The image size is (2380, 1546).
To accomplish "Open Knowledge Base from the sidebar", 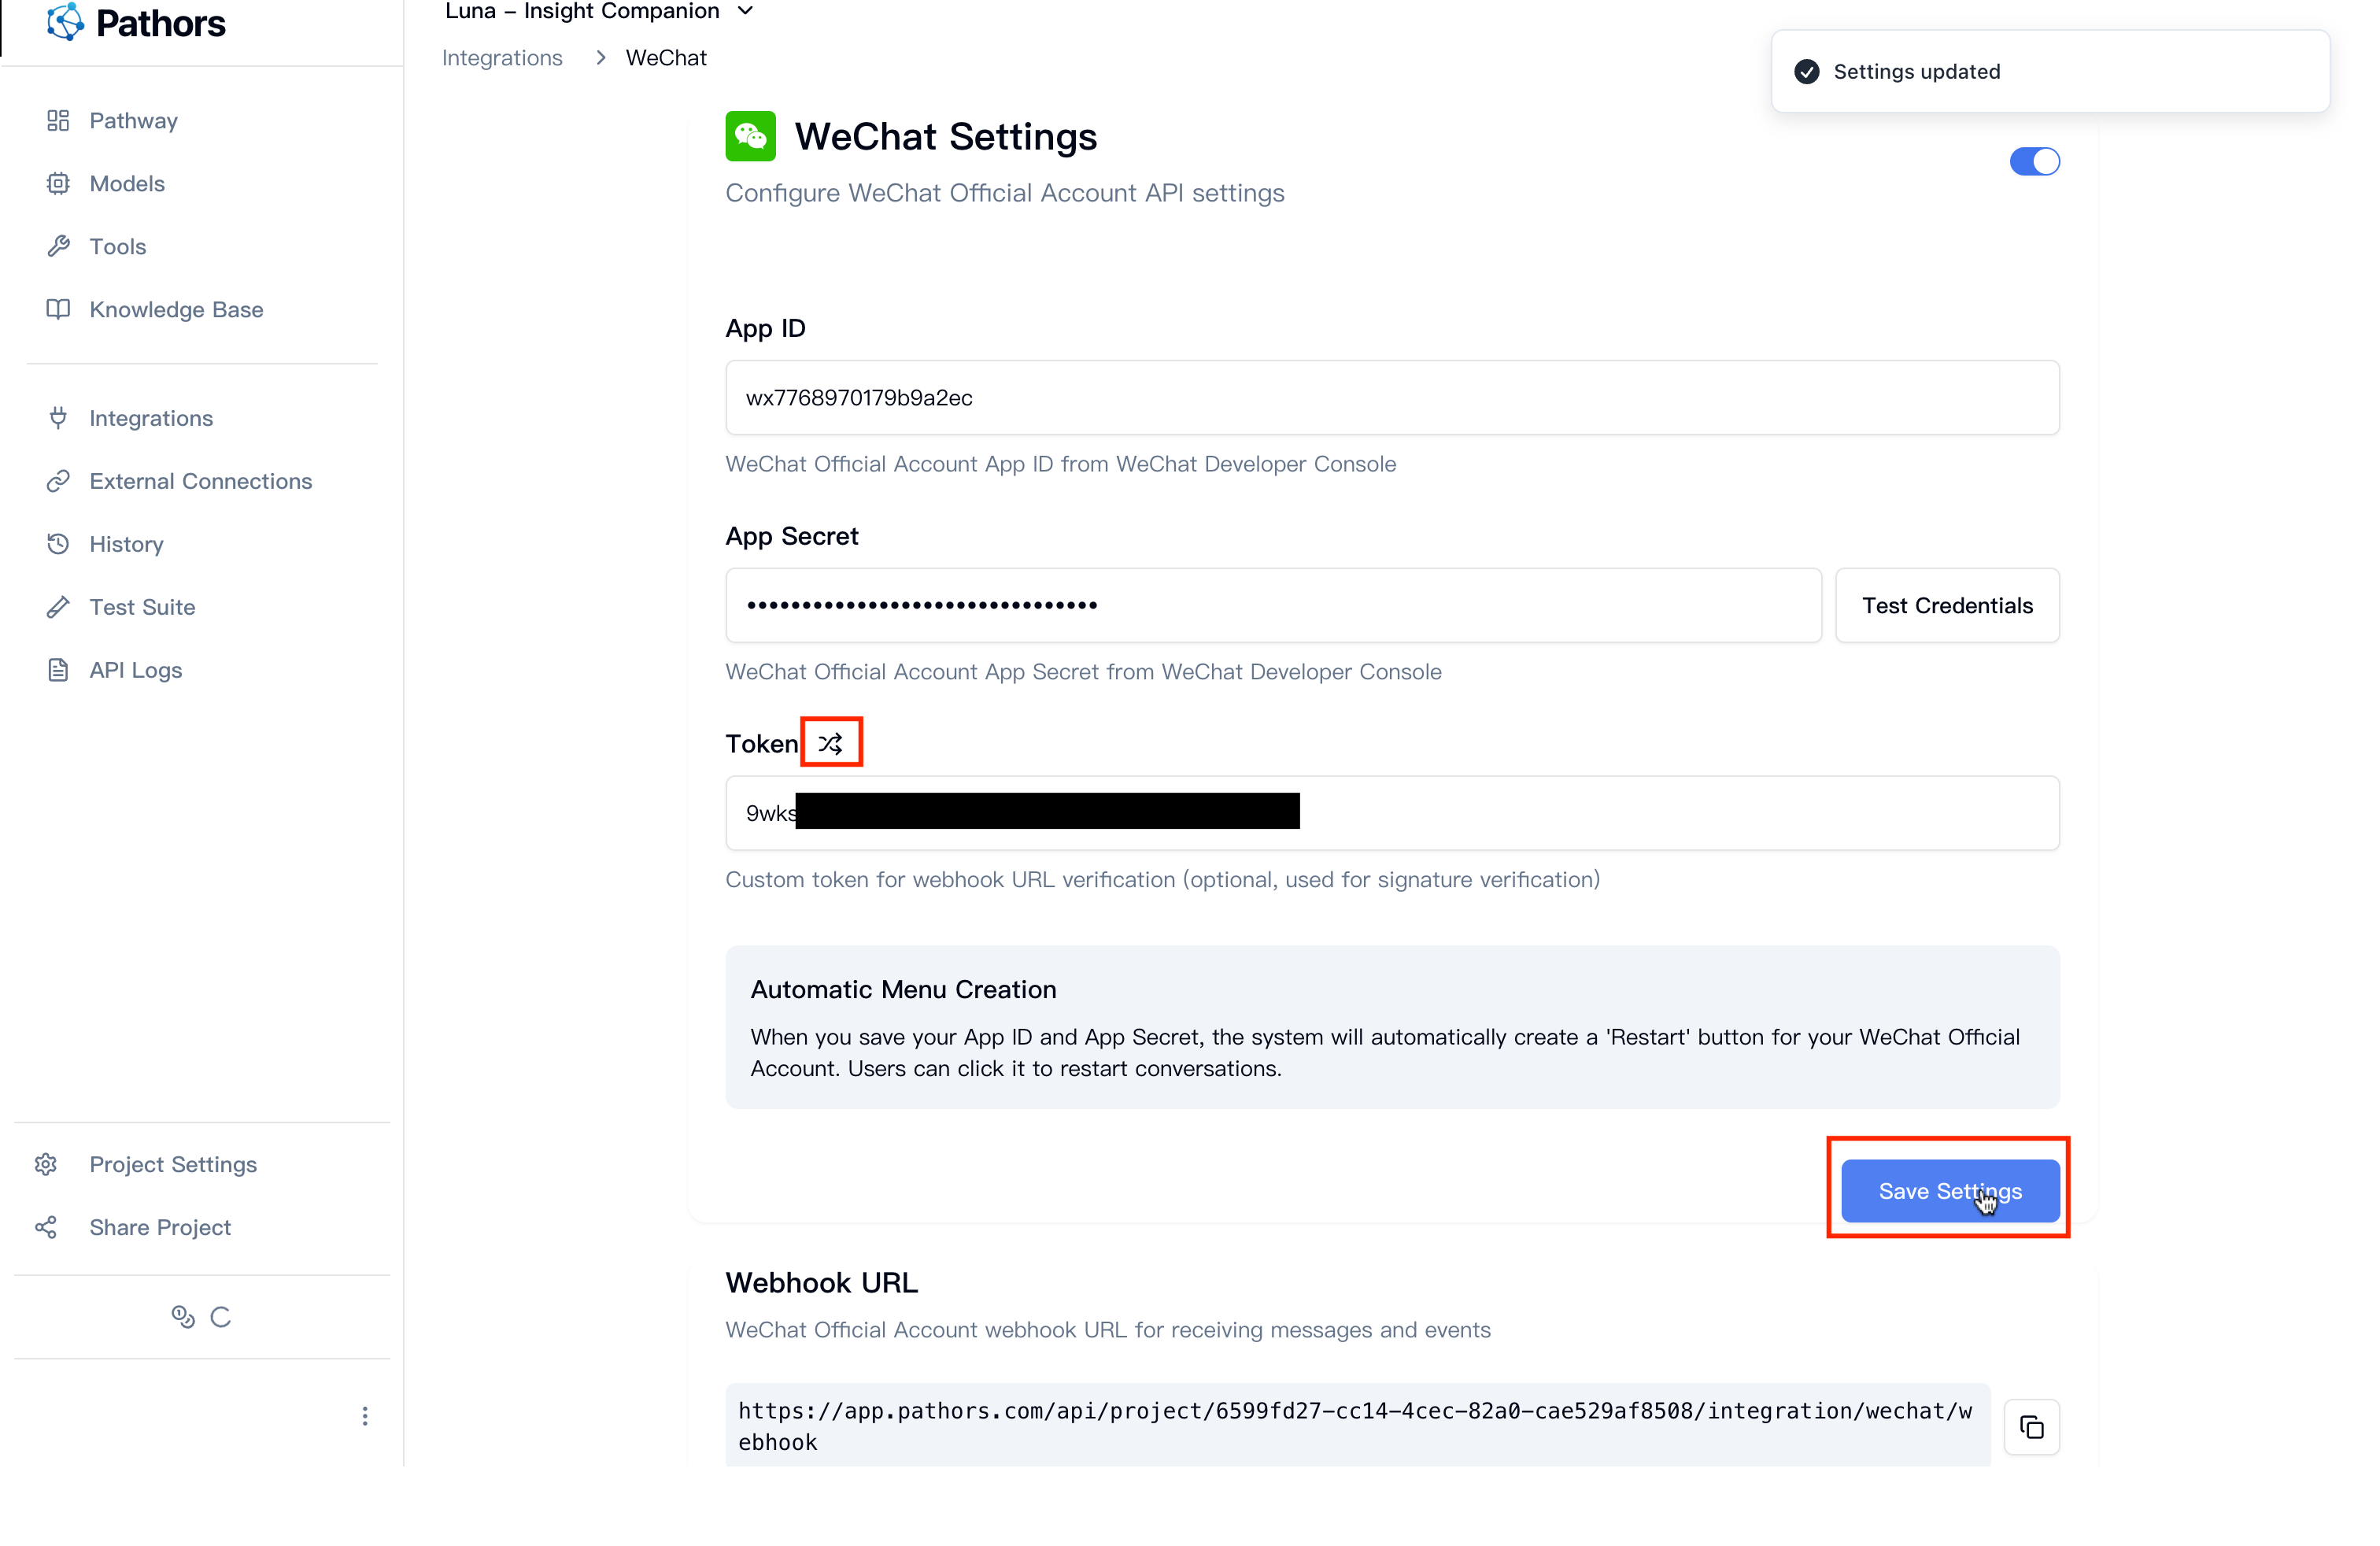I will tap(175, 309).
